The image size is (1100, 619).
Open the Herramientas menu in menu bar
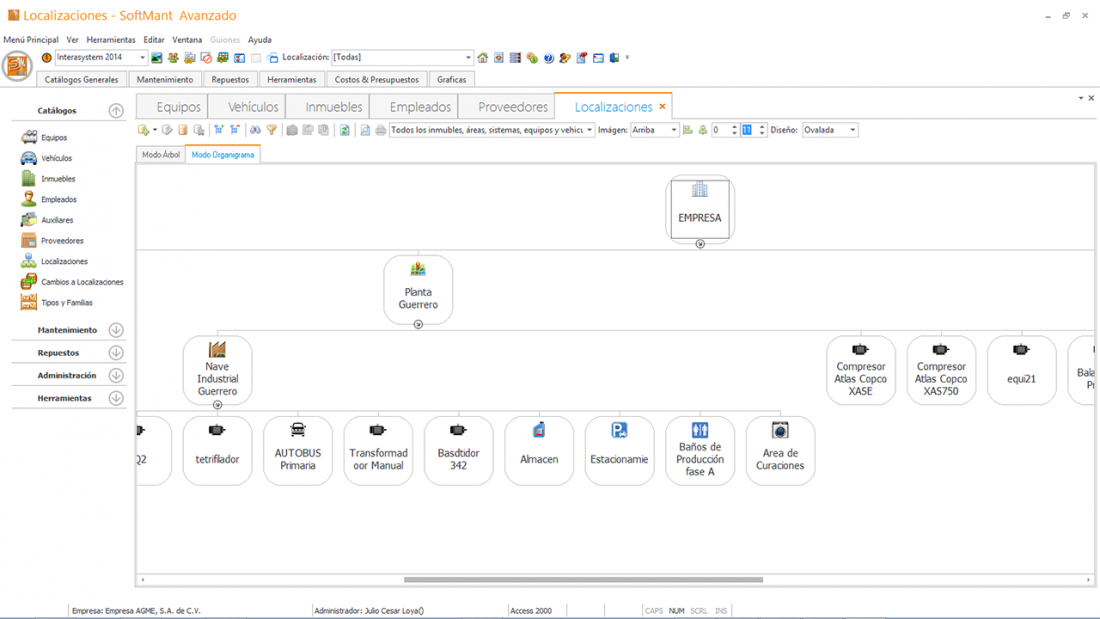110,40
